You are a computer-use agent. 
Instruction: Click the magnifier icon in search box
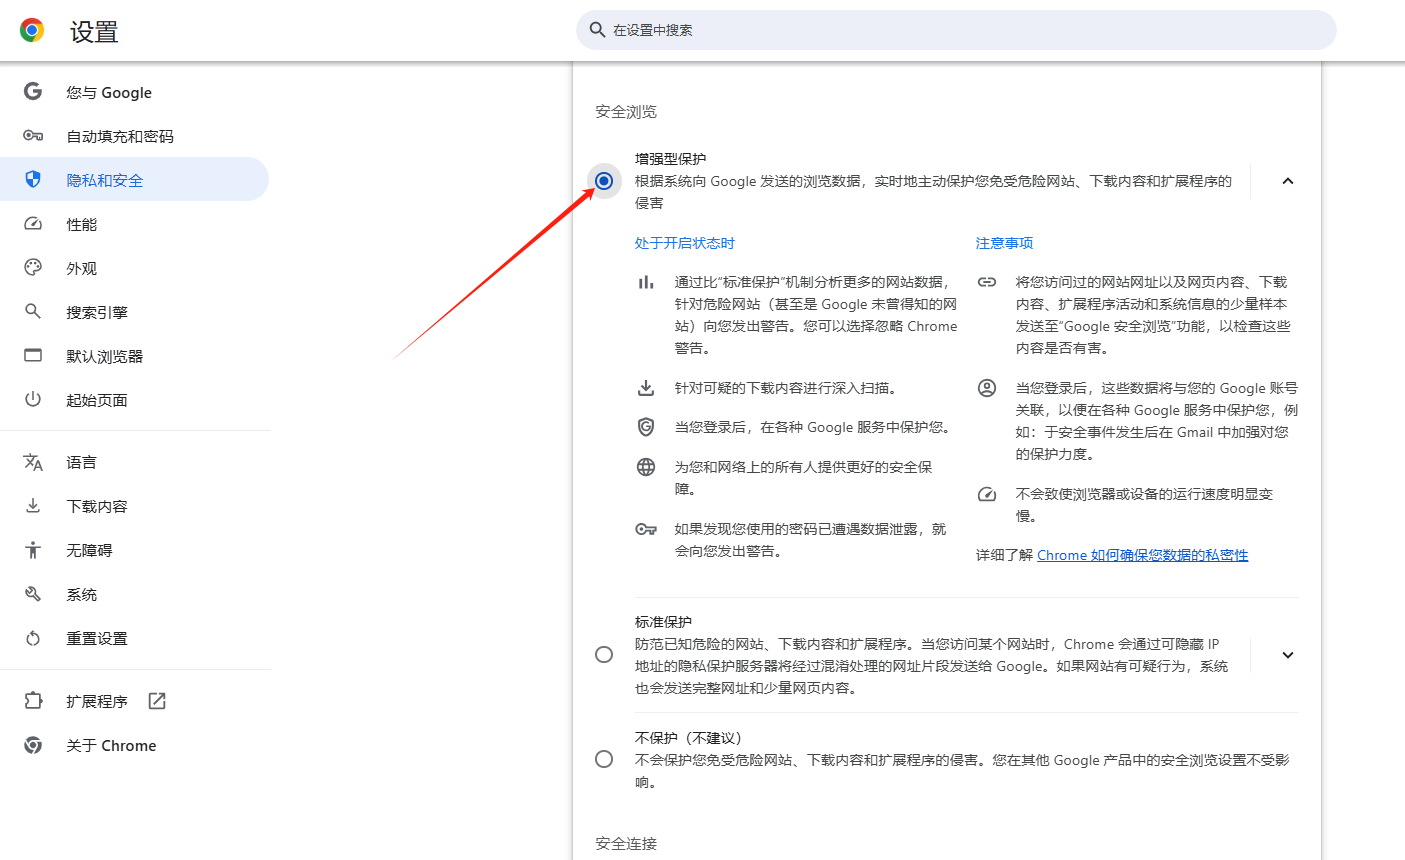click(x=597, y=30)
